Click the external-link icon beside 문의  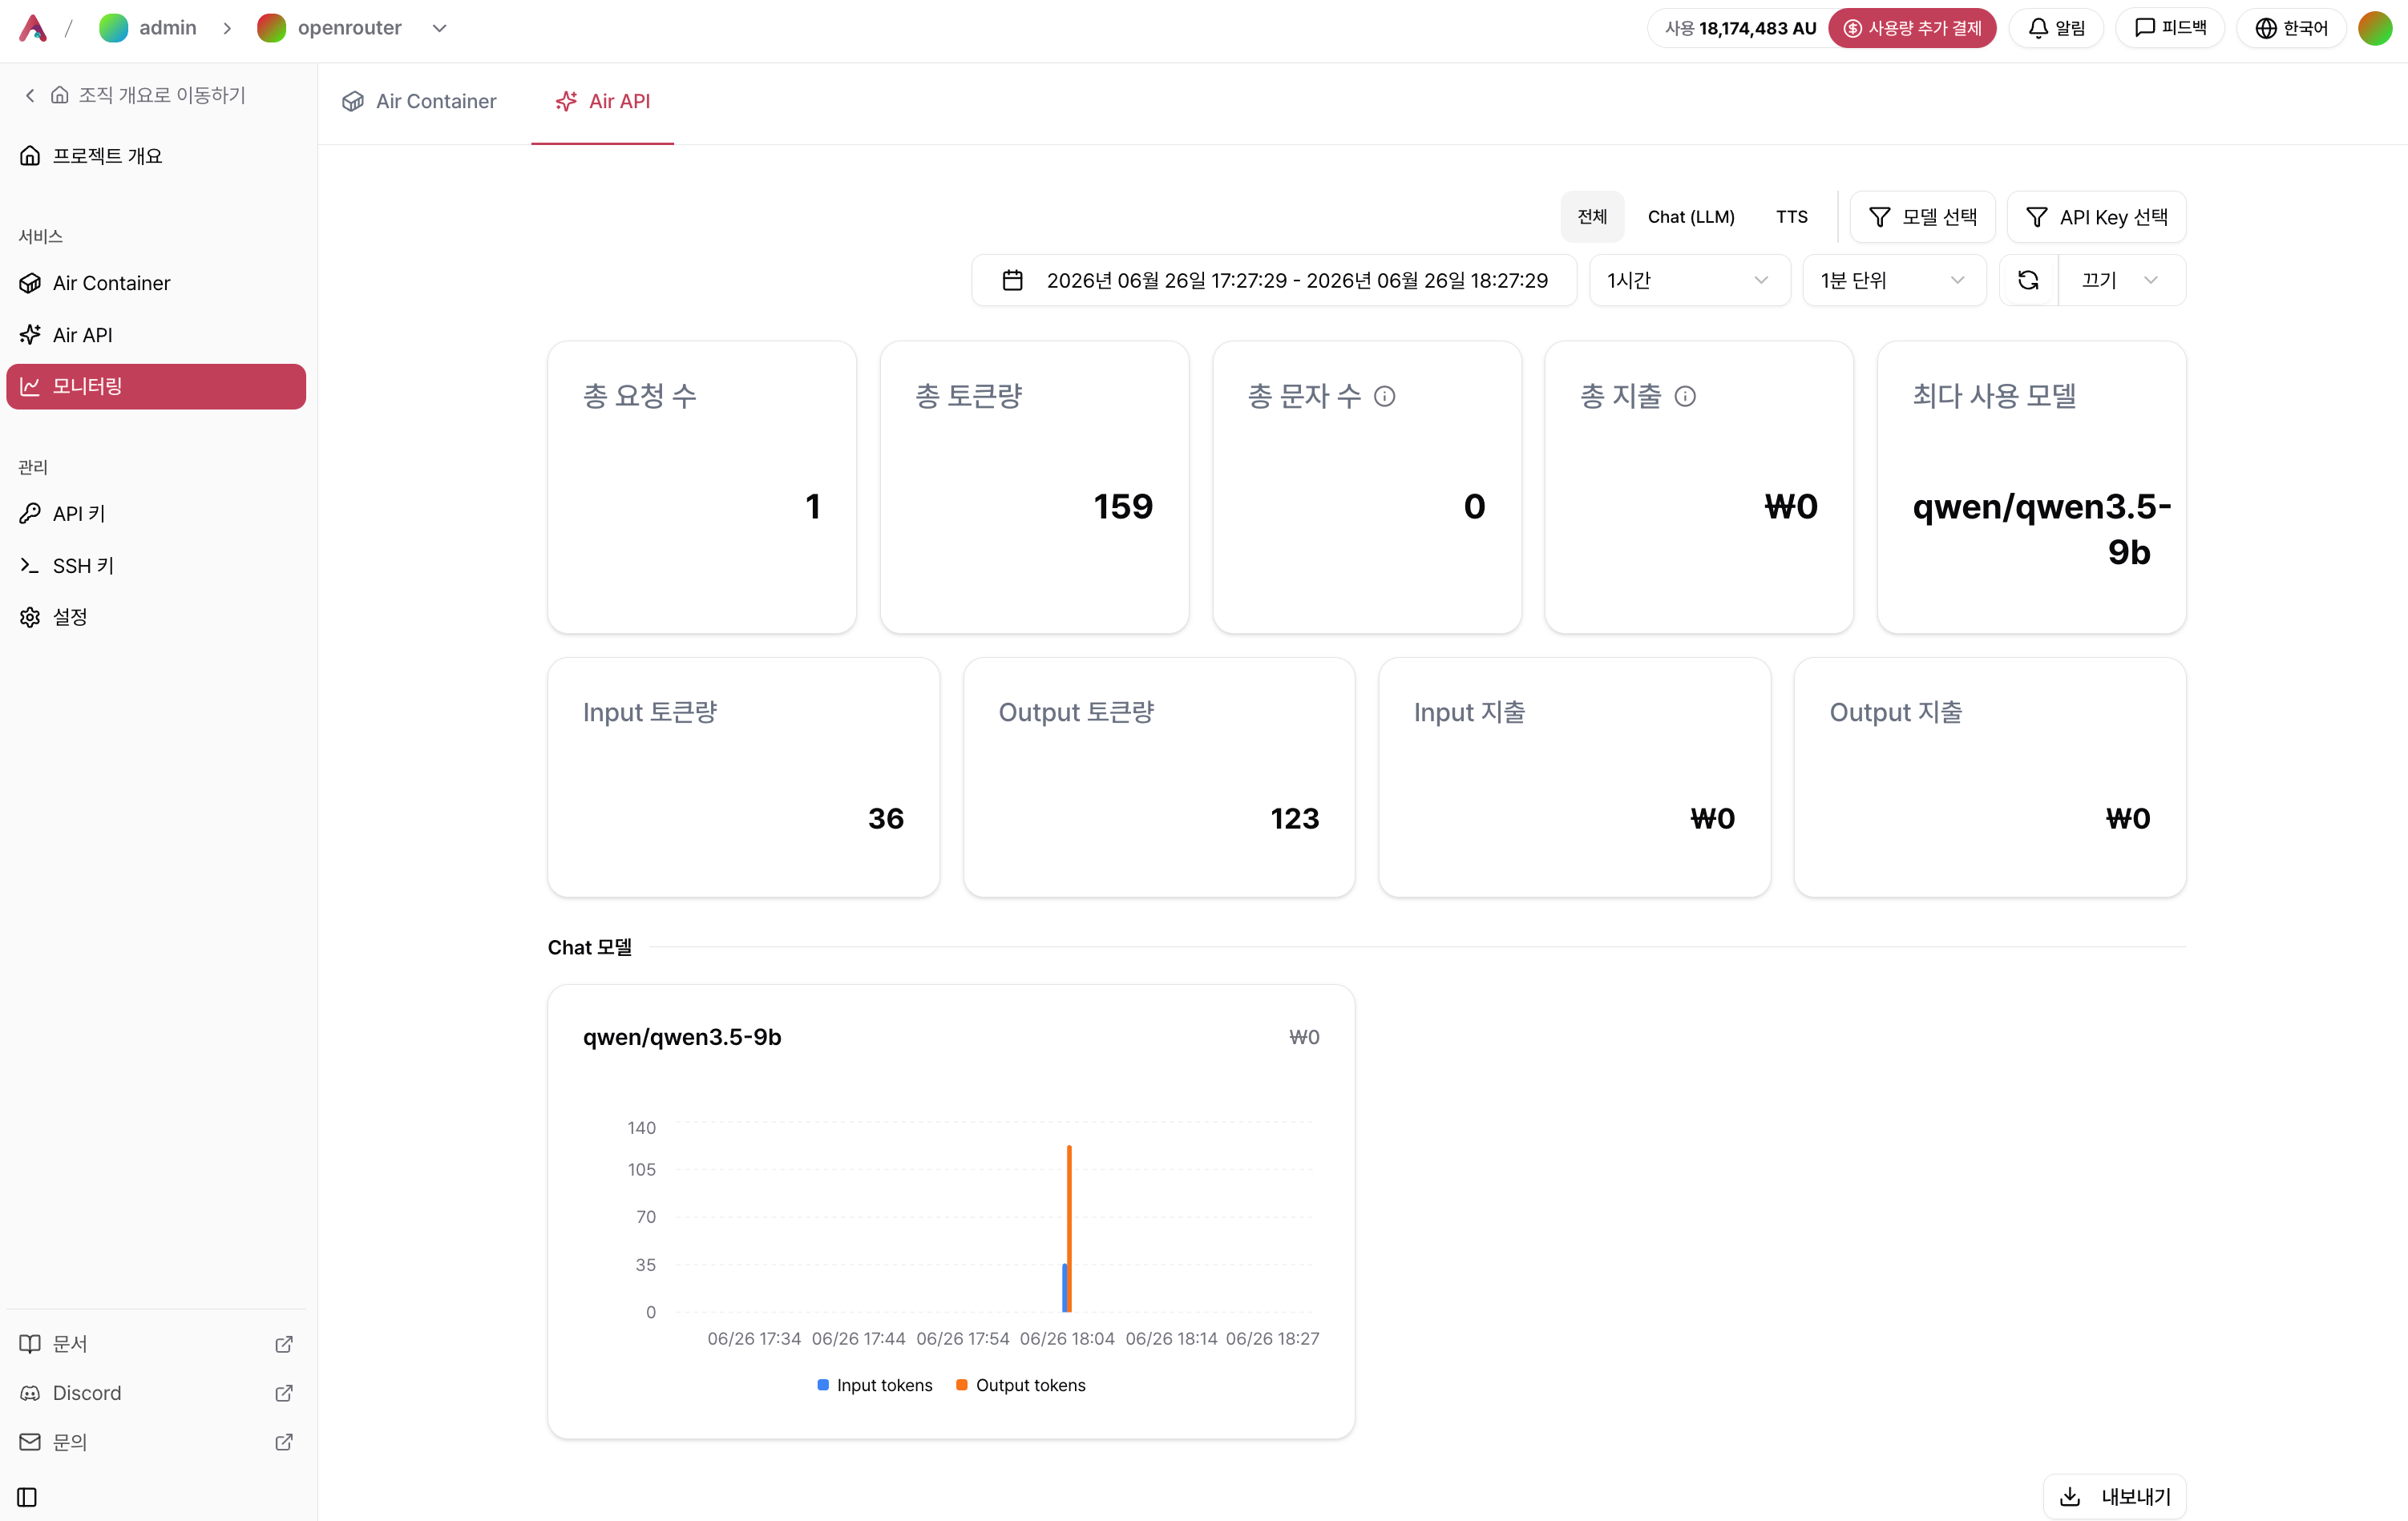pos(284,1442)
